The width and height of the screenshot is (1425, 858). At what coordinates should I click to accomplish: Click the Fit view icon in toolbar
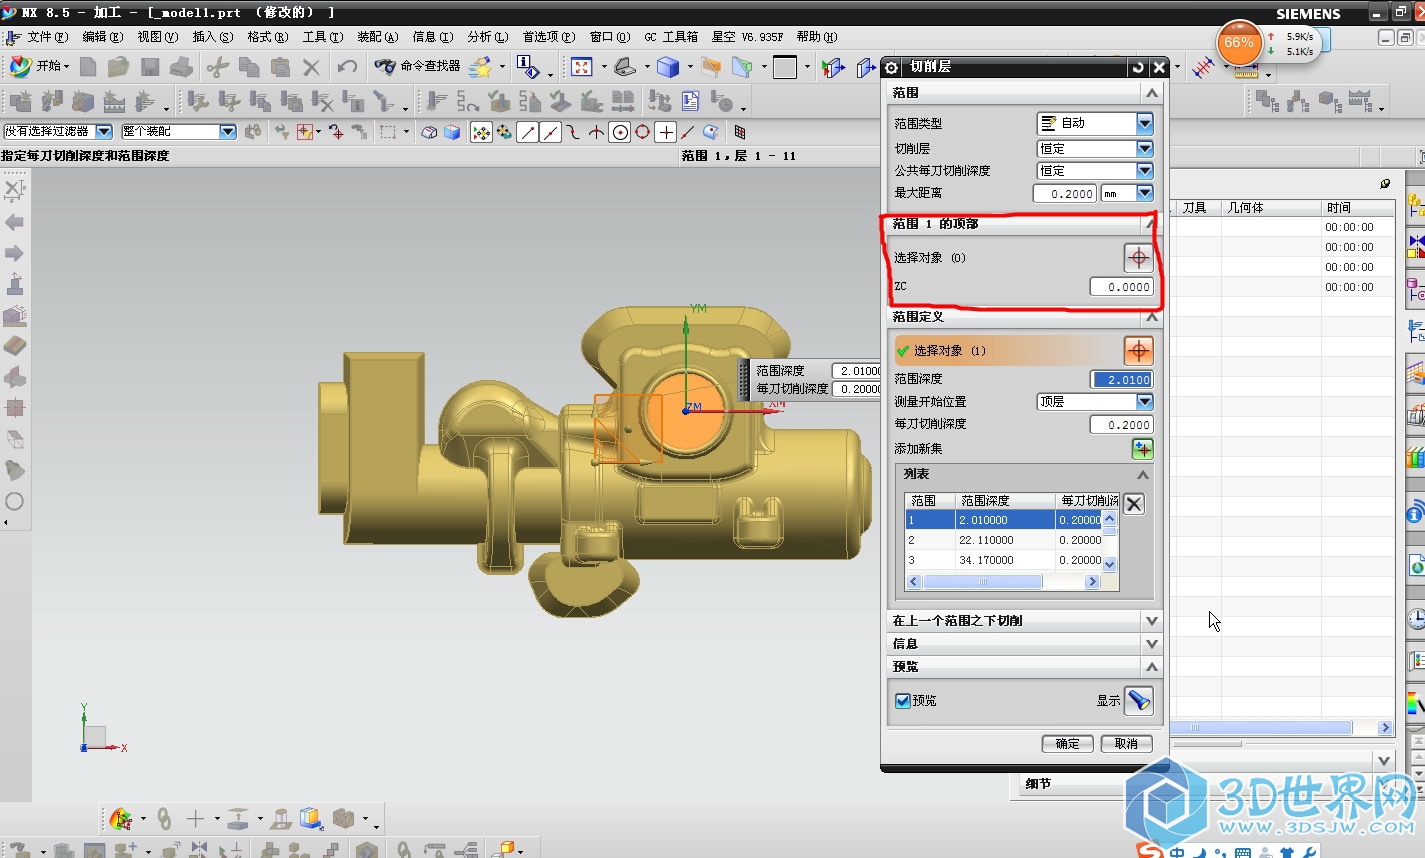tap(582, 67)
